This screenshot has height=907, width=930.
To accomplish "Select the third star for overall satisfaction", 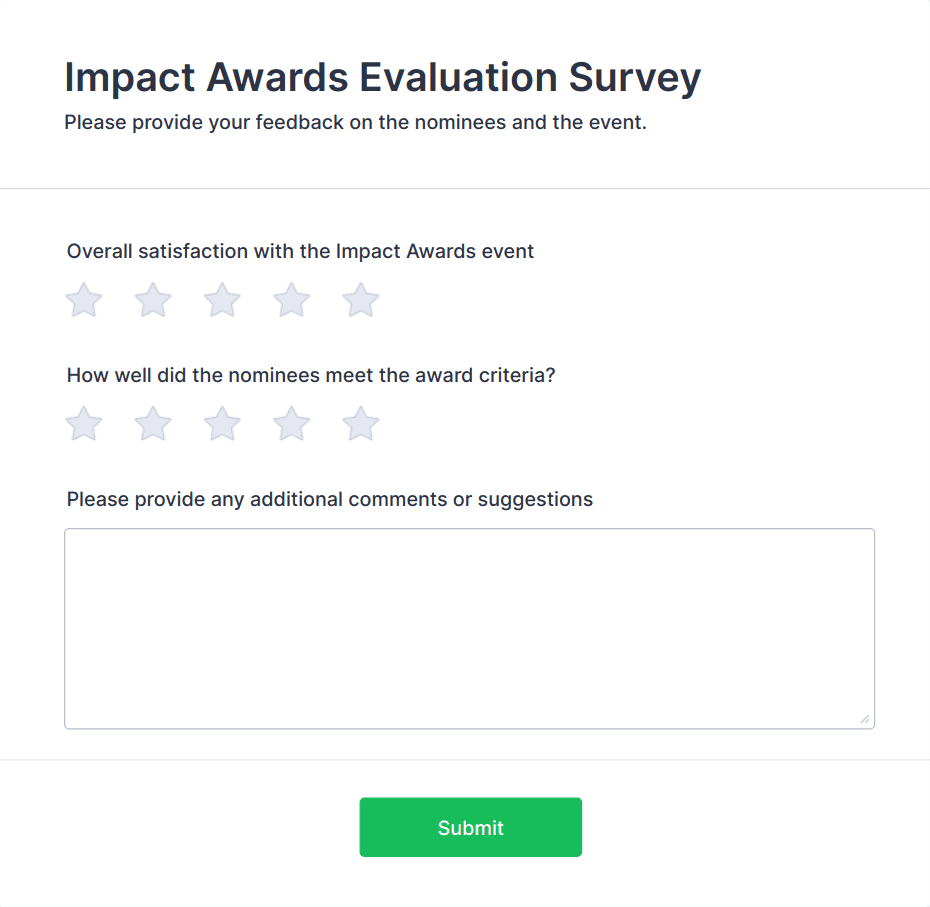I will click(x=221, y=299).
